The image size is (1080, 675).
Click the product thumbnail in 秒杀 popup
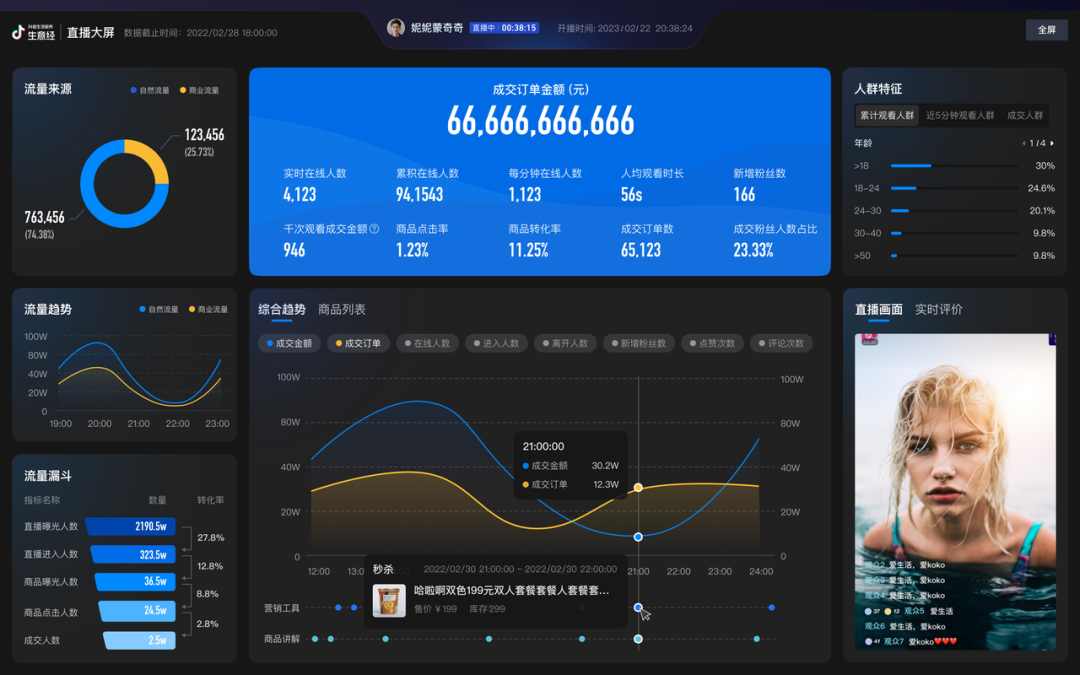389,600
